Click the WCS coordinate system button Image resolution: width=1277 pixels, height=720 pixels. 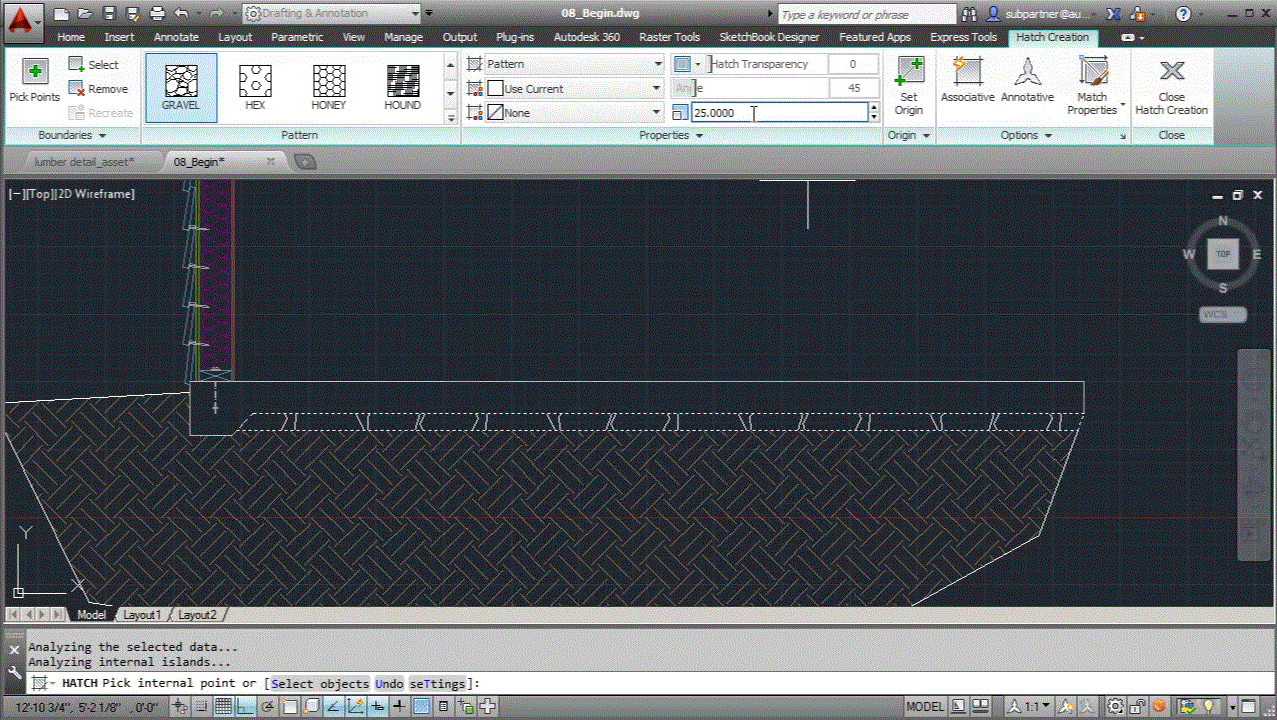1223,314
